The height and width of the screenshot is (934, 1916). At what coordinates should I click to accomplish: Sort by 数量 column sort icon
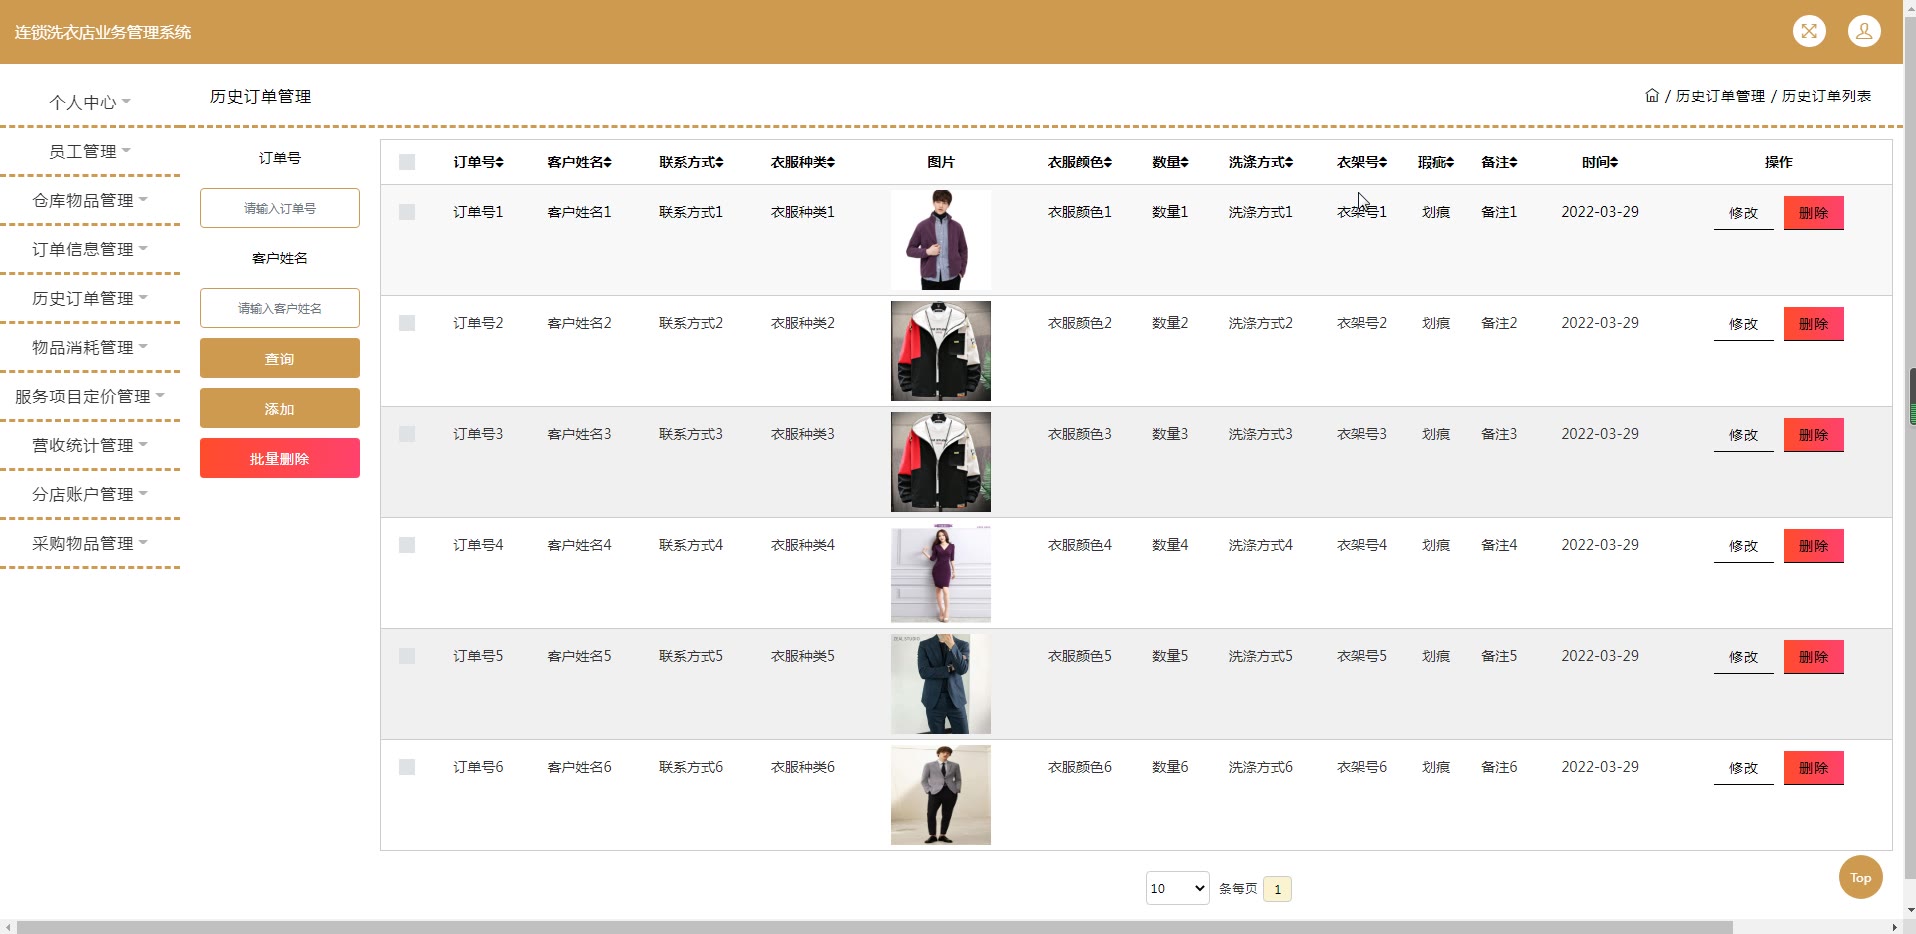coord(1184,162)
